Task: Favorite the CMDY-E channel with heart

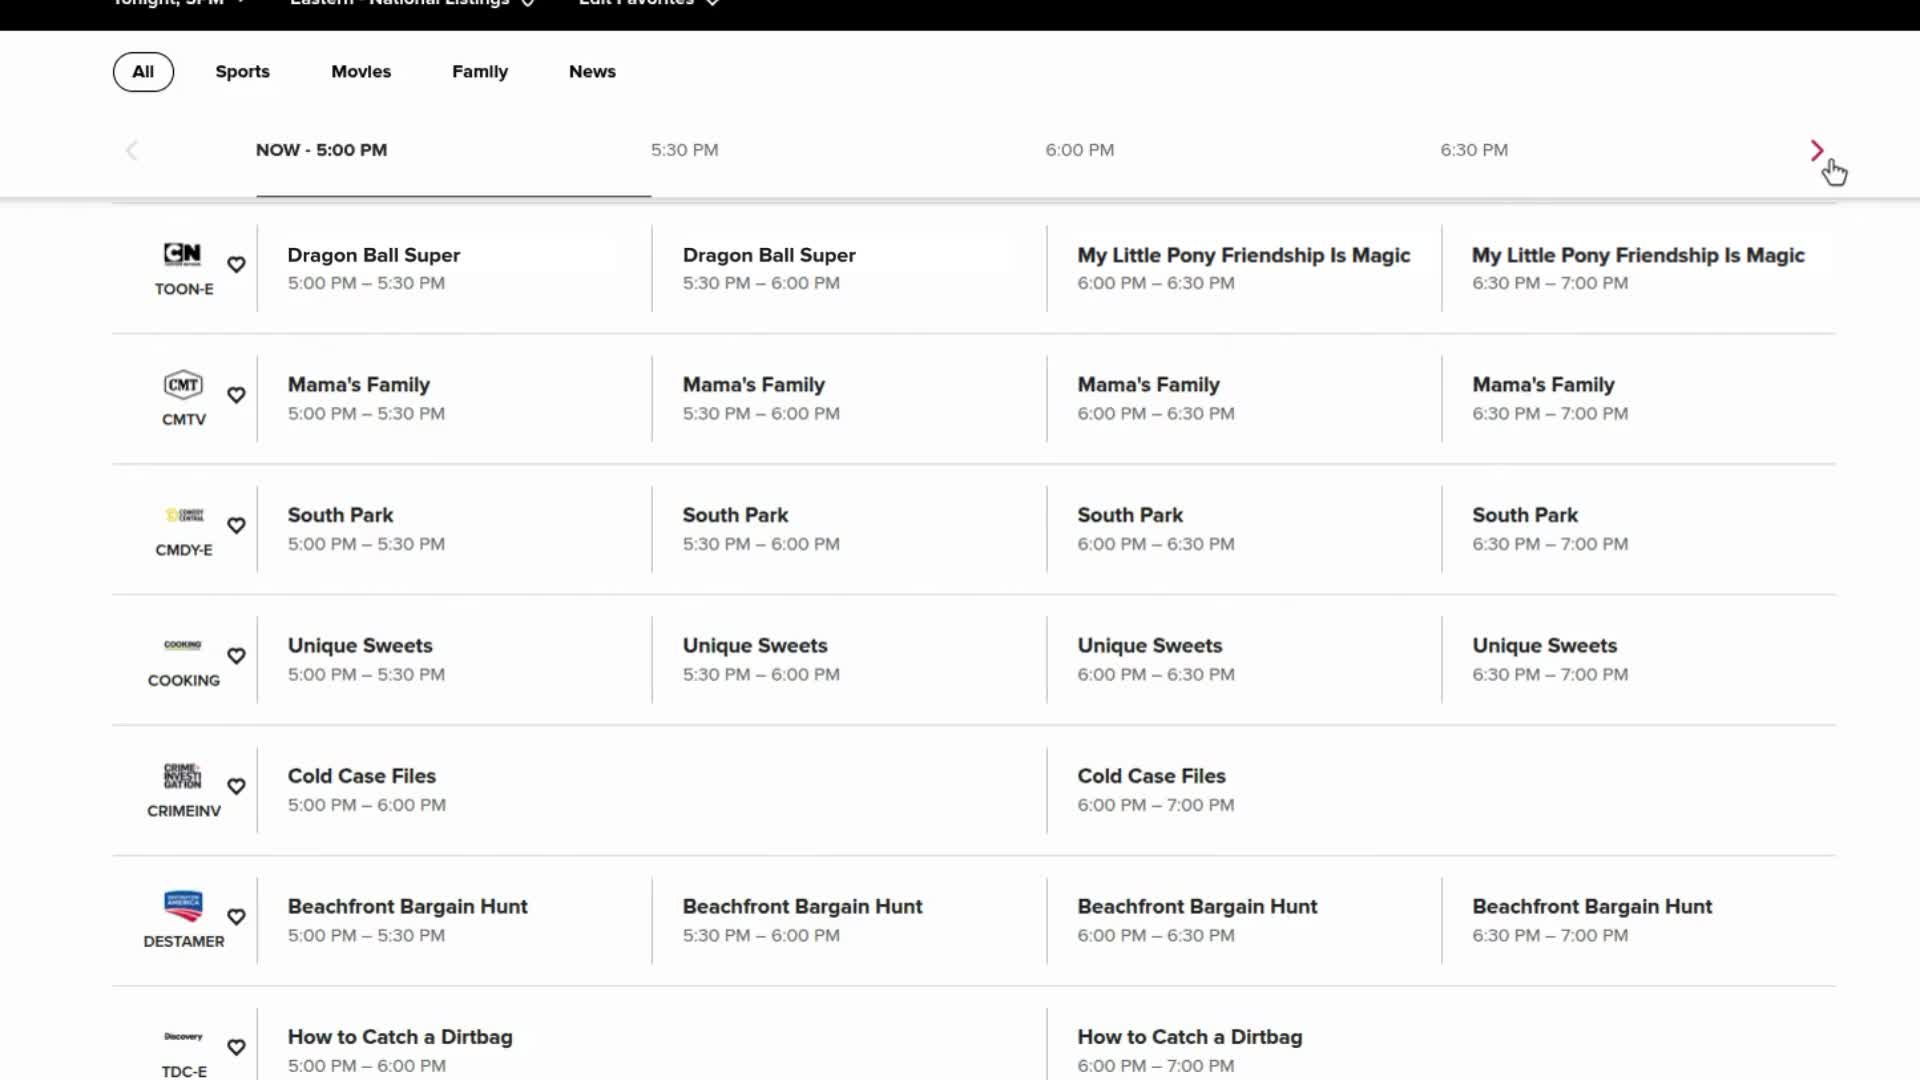Action: (x=236, y=525)
